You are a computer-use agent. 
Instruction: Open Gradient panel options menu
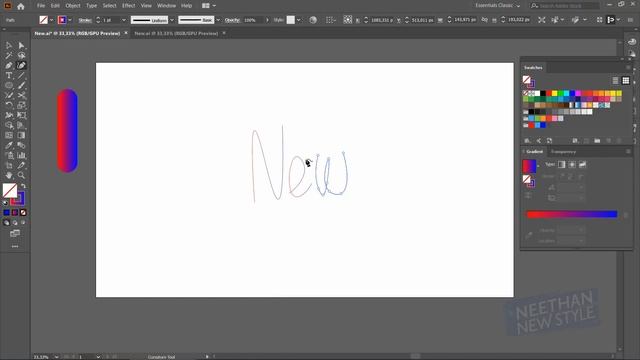click(628, 152)
